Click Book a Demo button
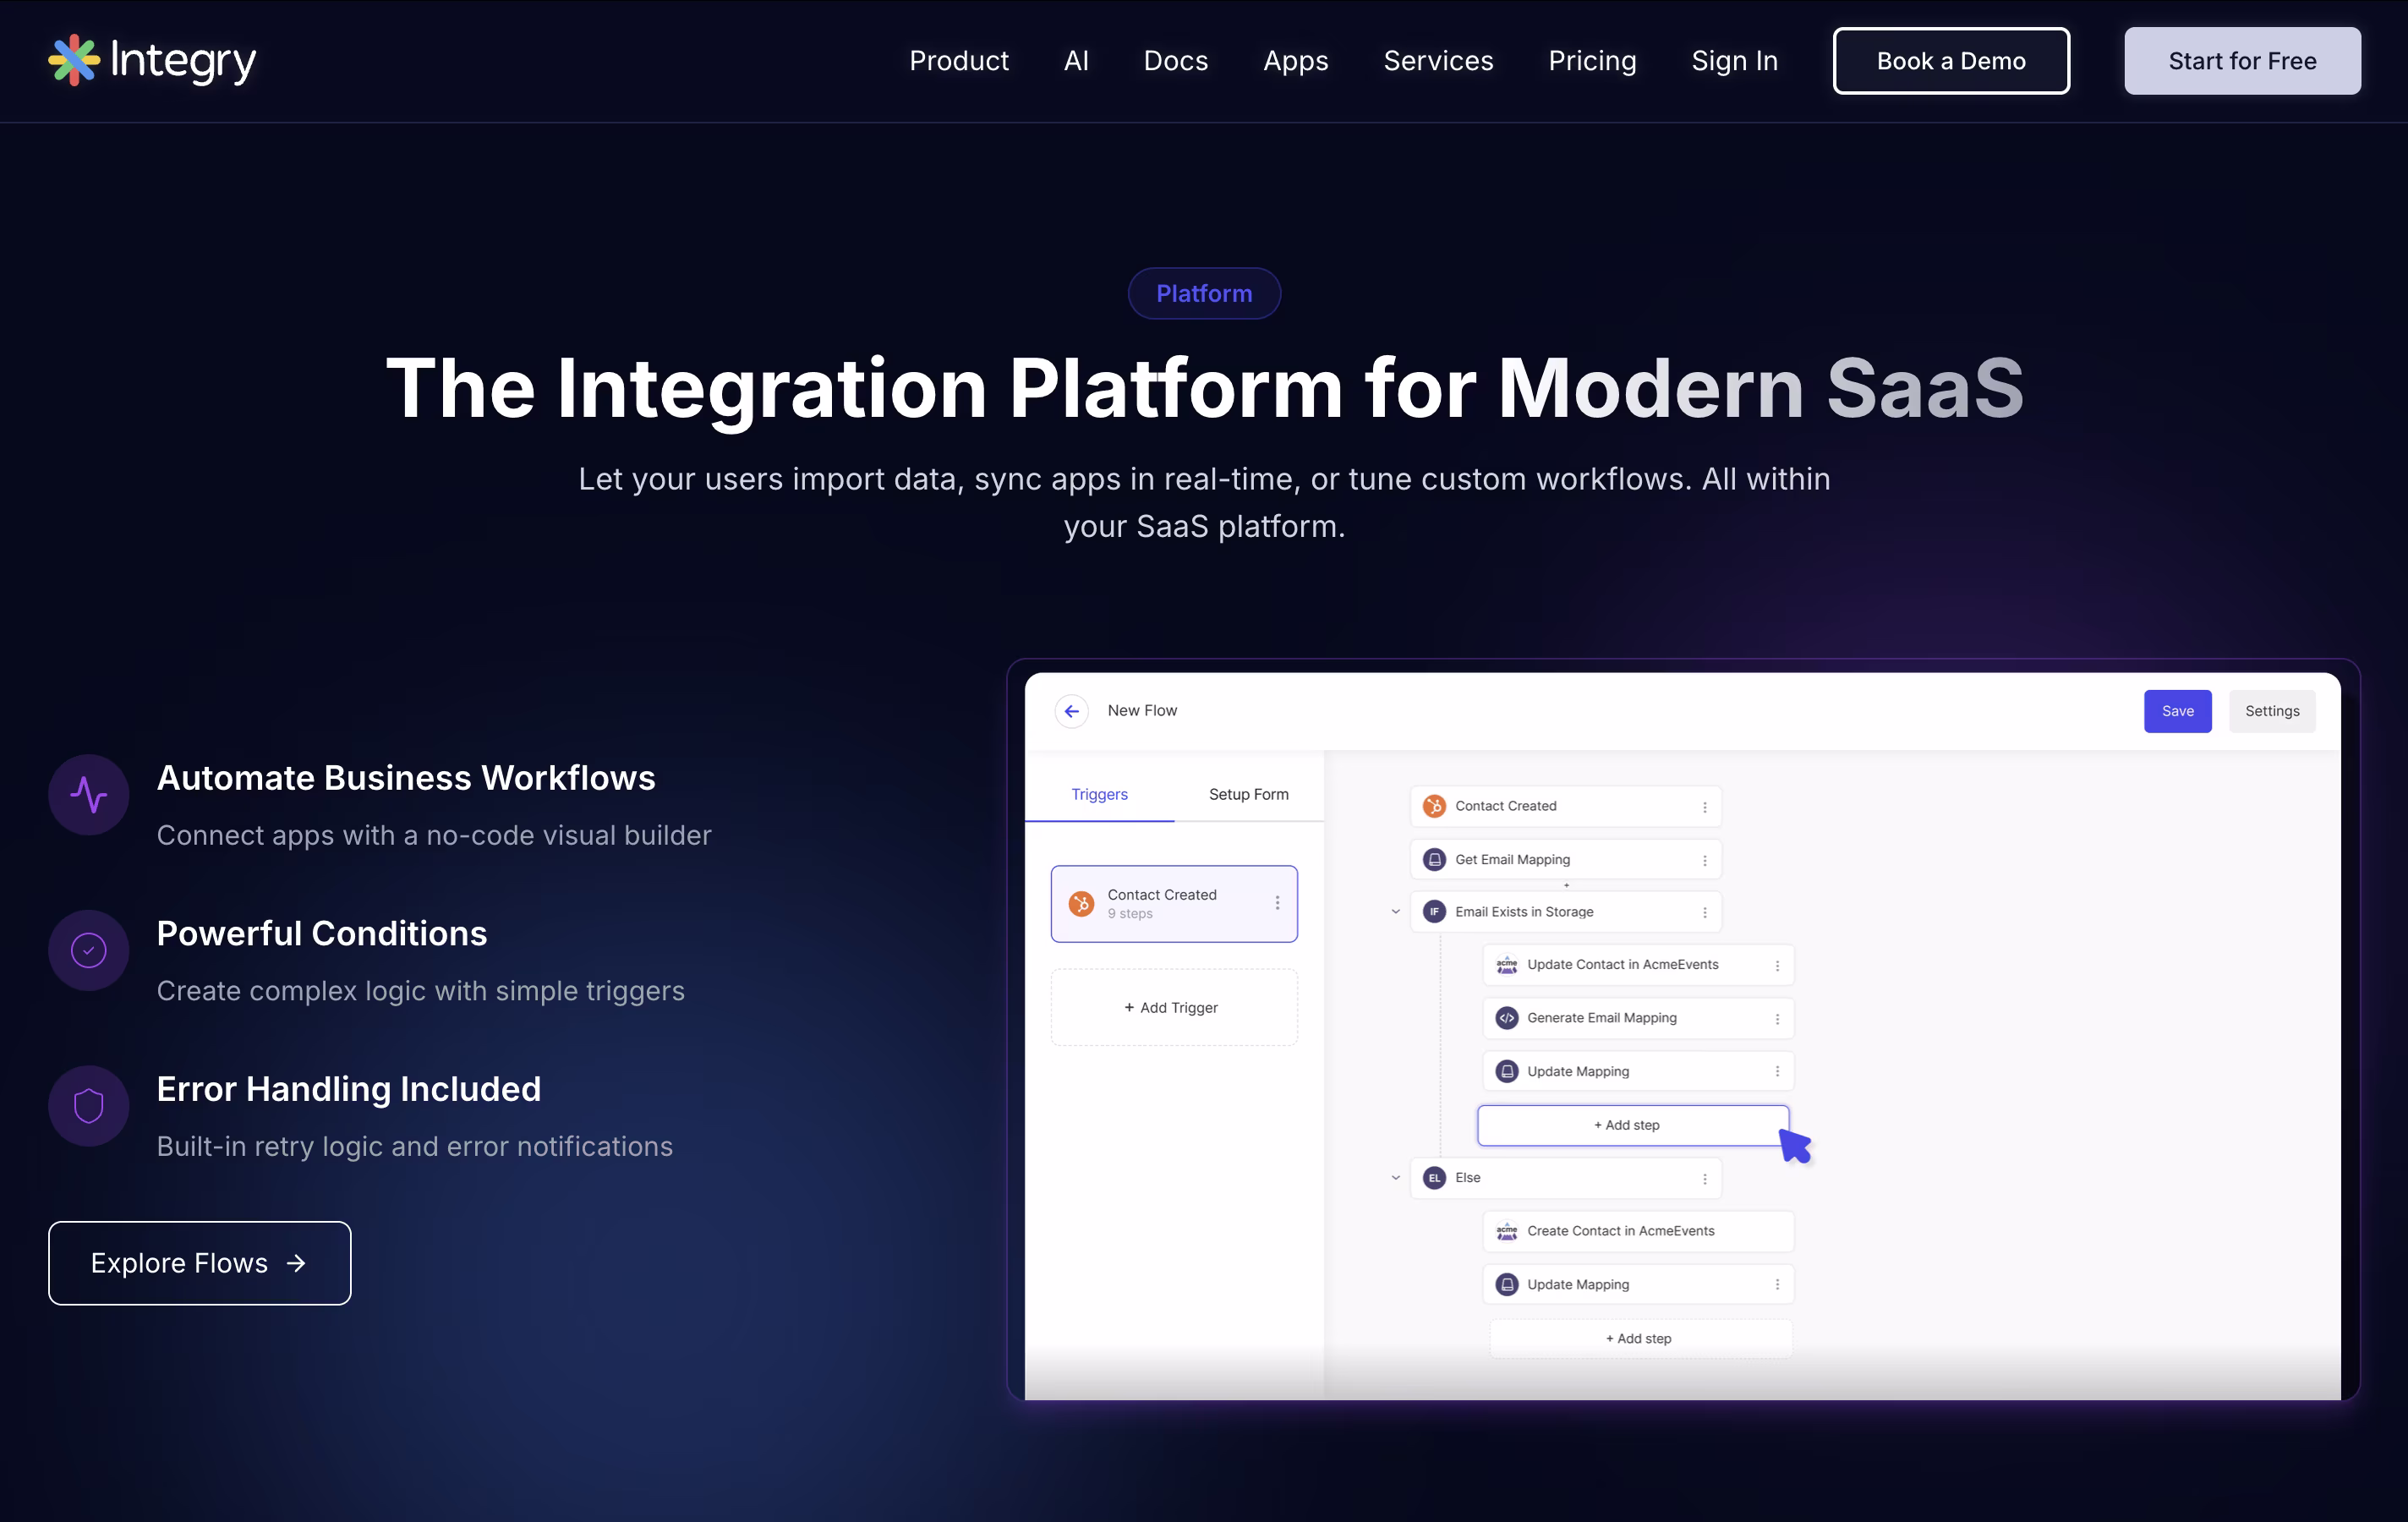 (1950, 61)
